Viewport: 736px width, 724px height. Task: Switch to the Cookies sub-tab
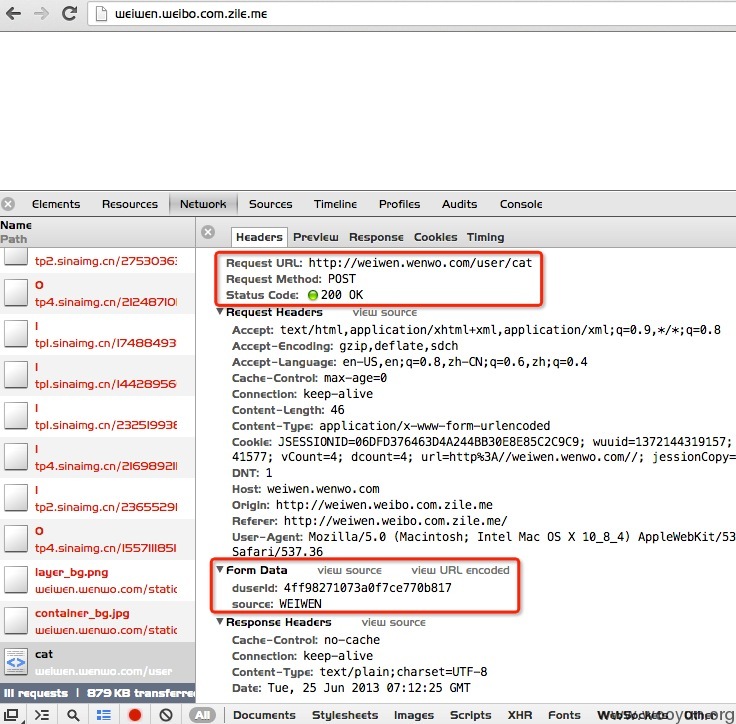435,237
